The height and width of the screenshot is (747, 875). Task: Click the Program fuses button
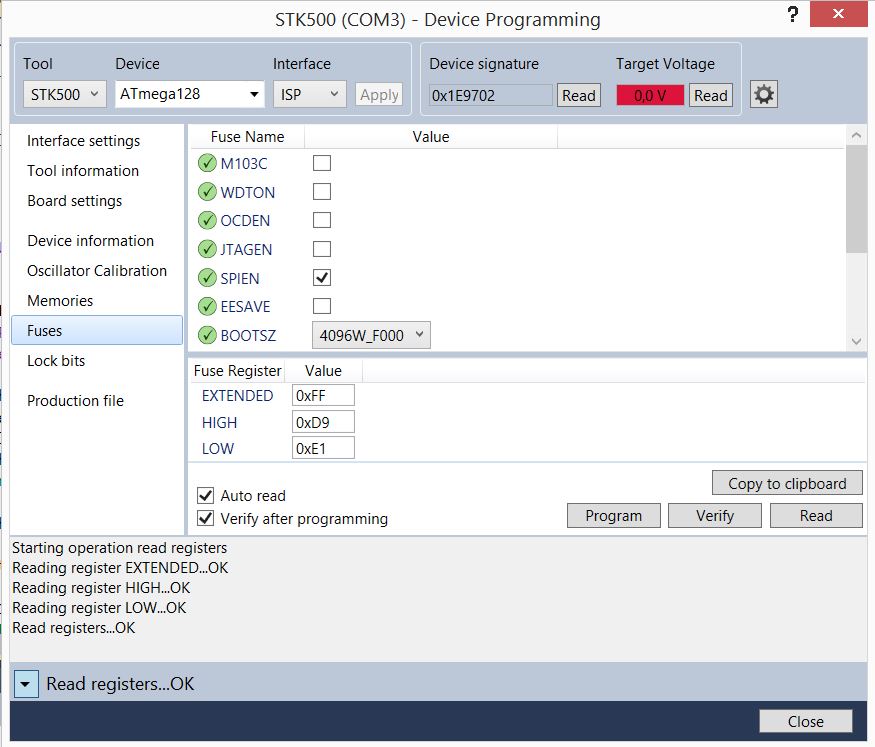pyautogui.click(x=613, y=515)
